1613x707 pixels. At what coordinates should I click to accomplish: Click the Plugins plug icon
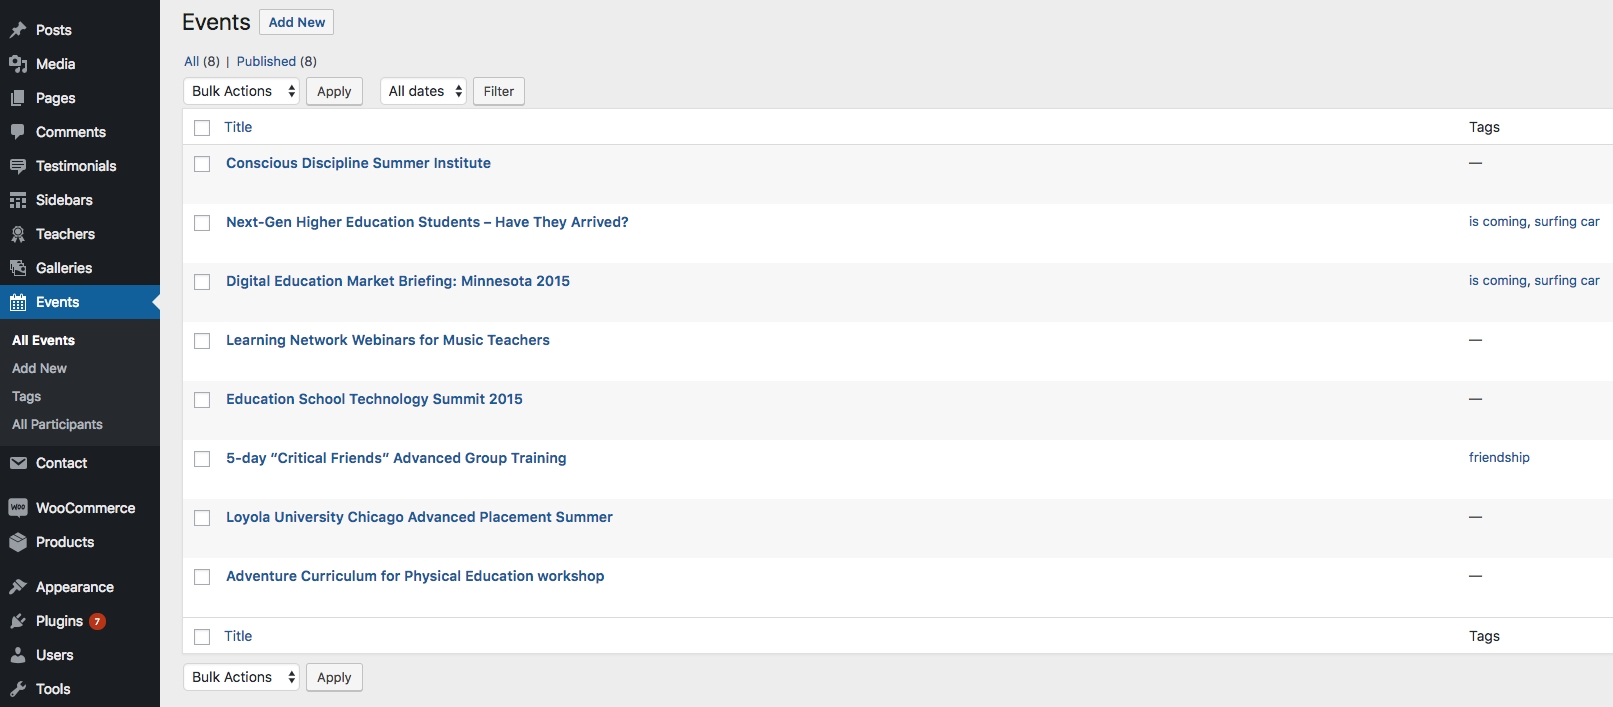(18, 621)
